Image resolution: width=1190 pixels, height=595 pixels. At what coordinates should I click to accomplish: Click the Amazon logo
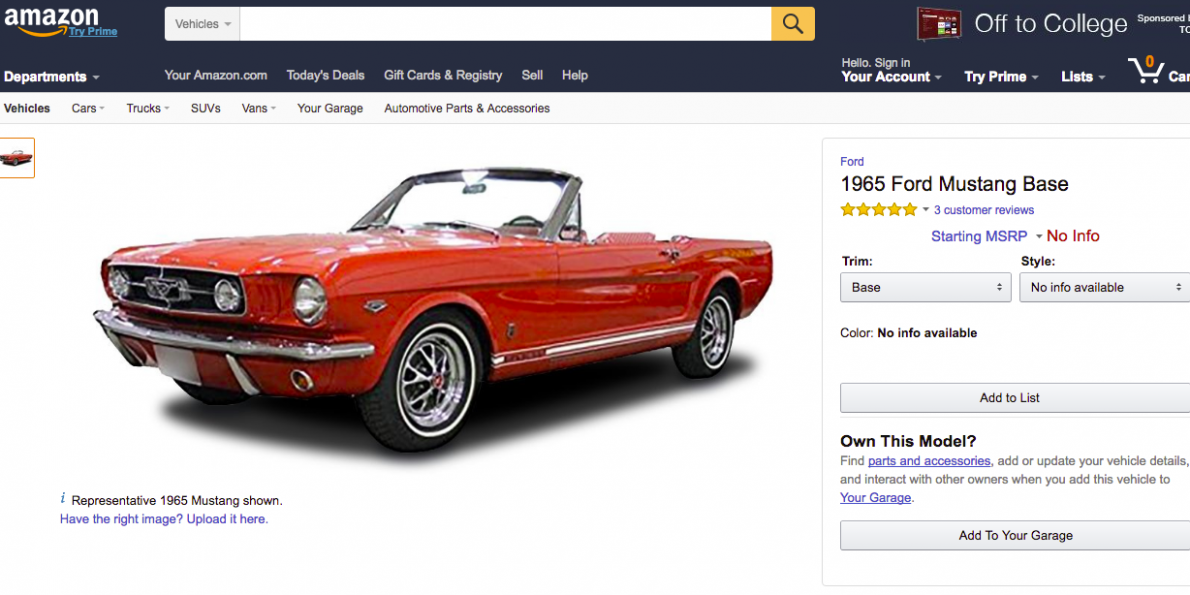tap(52, 20)
